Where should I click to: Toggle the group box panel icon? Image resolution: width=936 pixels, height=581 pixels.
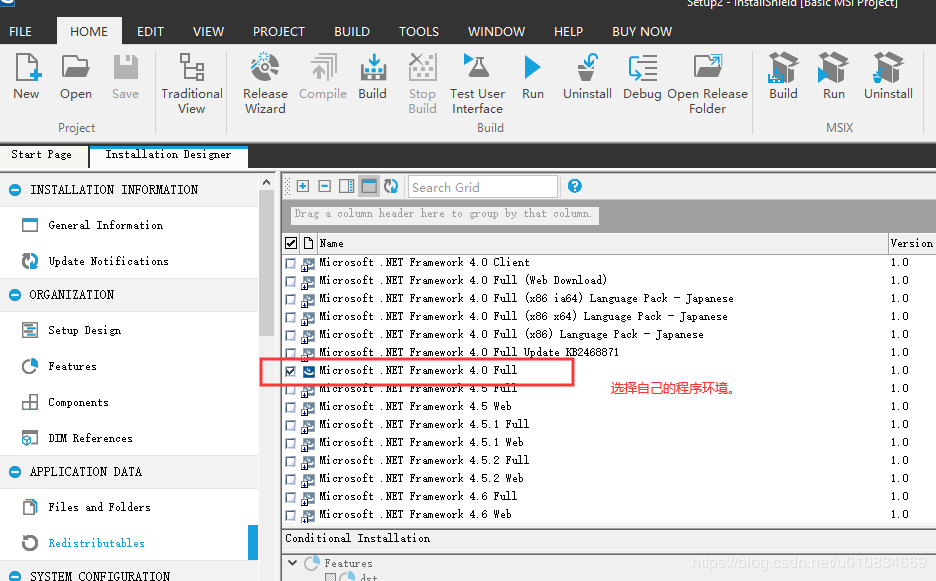[369, 186]
